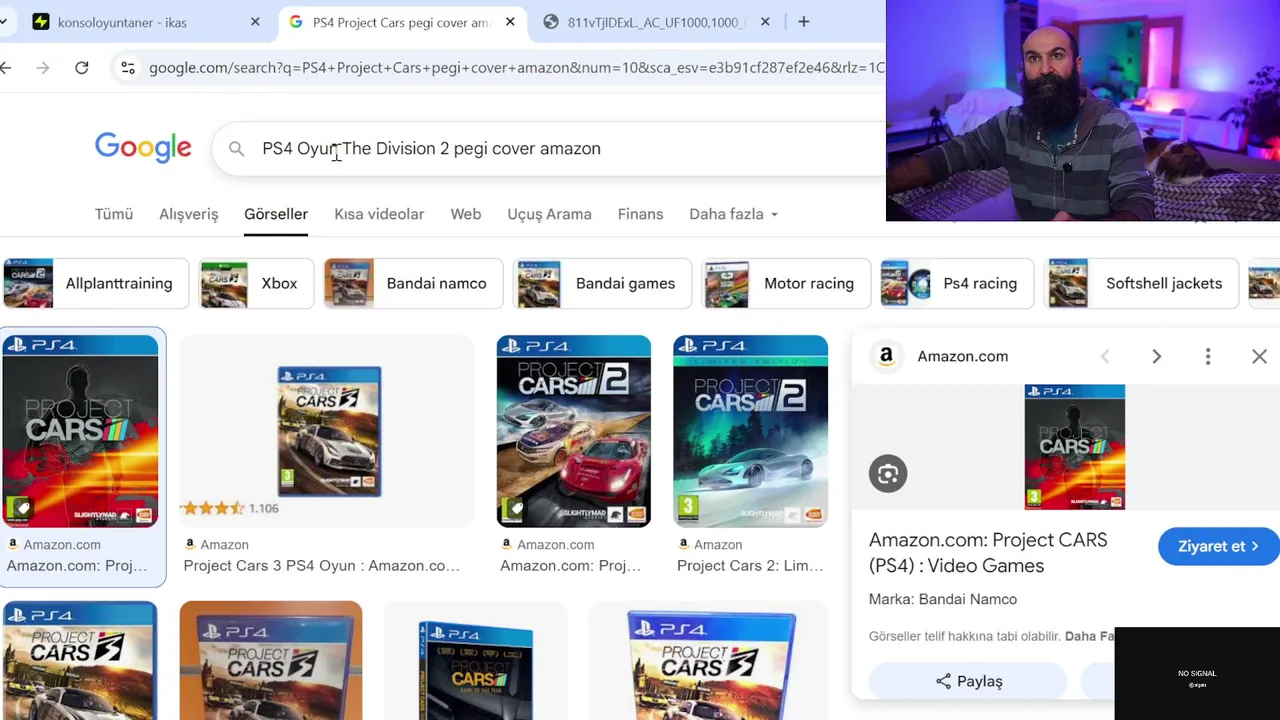
Task: Click the Amazon.com header in preview panel
Action: pos(963,356)
